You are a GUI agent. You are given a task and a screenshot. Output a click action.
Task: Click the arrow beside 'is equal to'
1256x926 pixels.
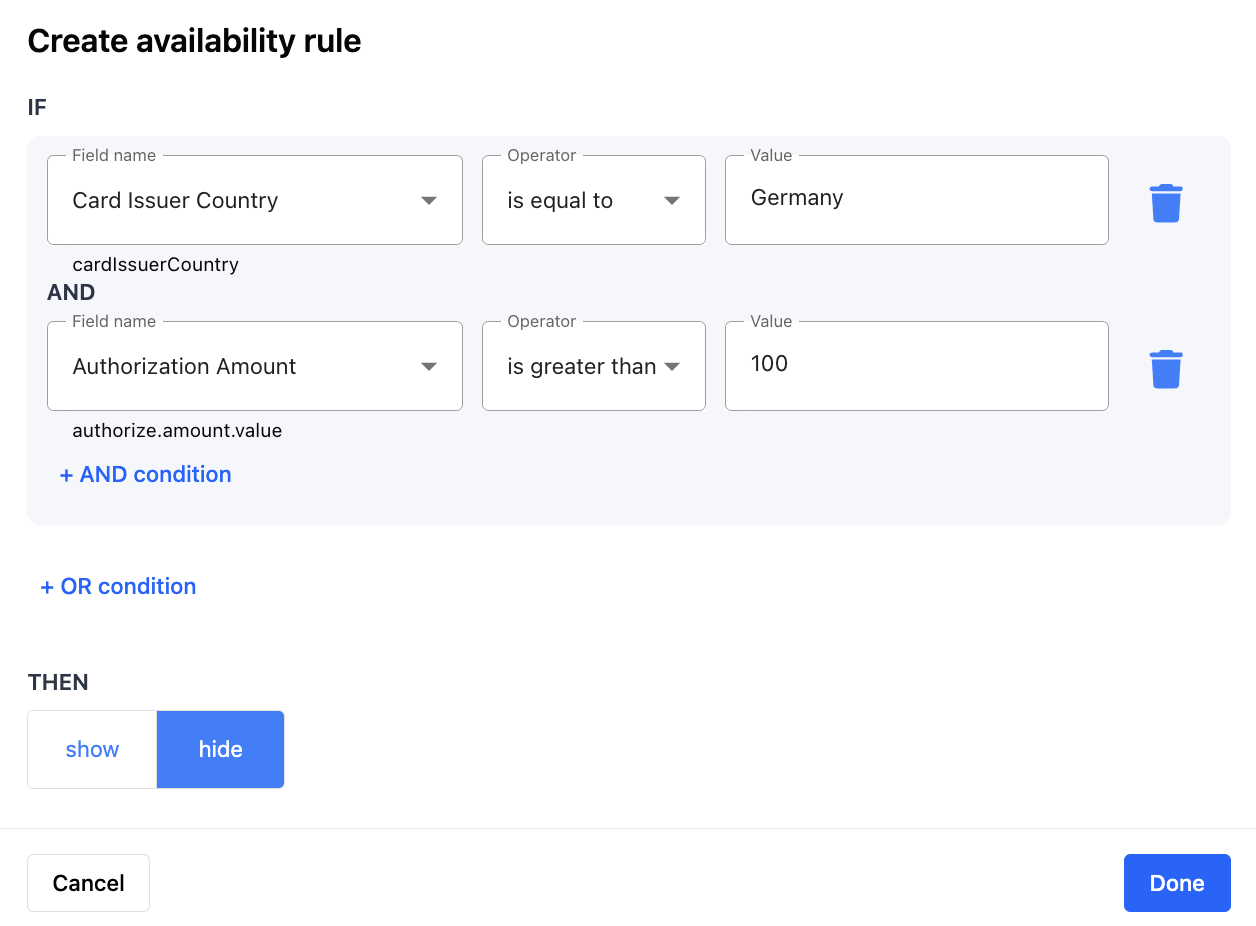click(x=672, y=201)
